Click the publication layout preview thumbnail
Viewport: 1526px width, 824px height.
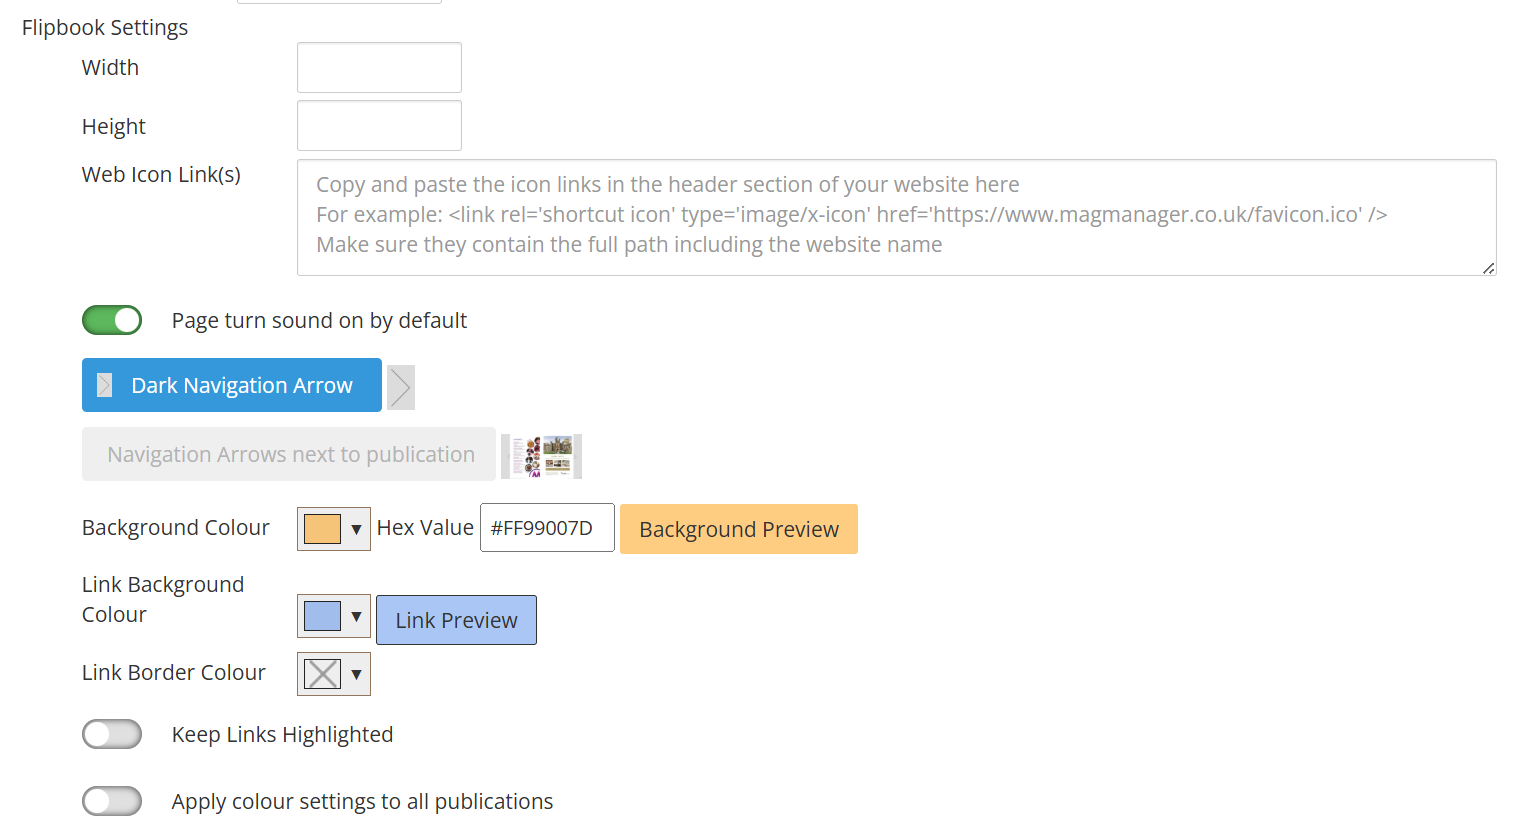[x=541, y=456]
